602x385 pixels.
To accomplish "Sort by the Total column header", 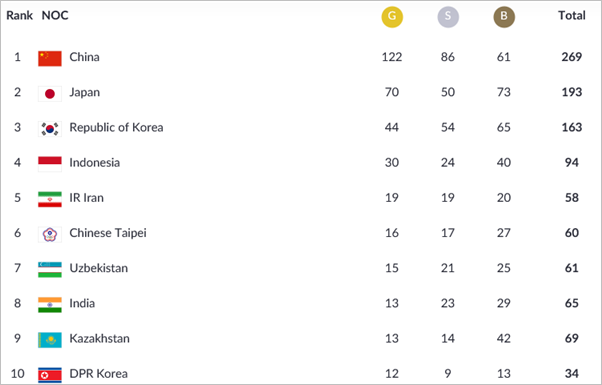I will coord(572,15).
